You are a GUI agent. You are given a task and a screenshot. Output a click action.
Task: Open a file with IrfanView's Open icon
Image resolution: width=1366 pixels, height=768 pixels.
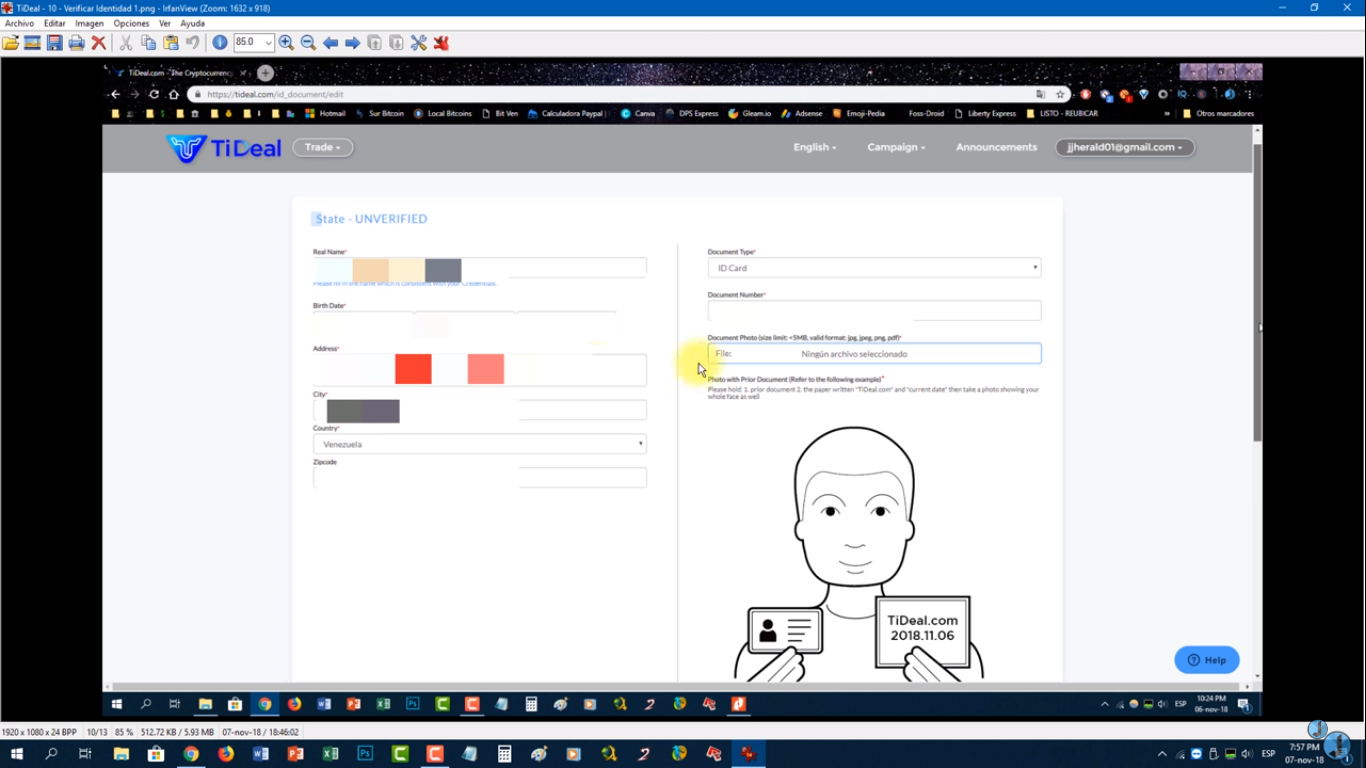[11, 43]
